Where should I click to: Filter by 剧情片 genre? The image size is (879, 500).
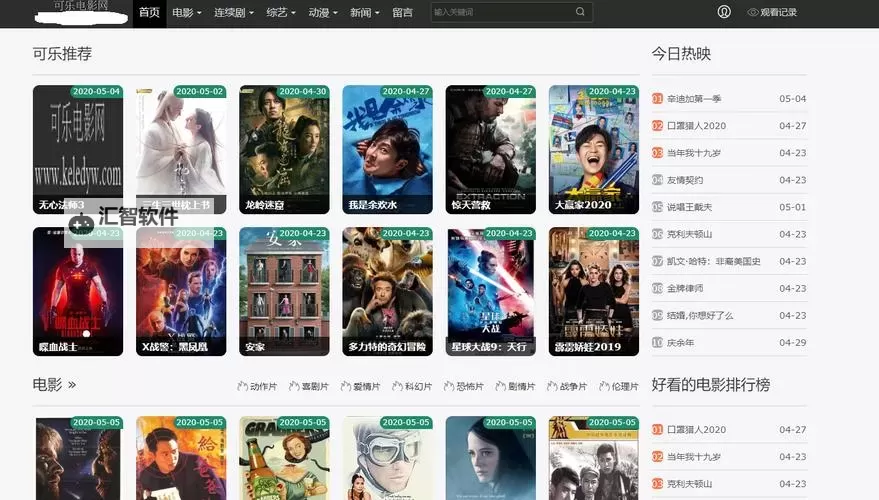click(x=515, y=386)
